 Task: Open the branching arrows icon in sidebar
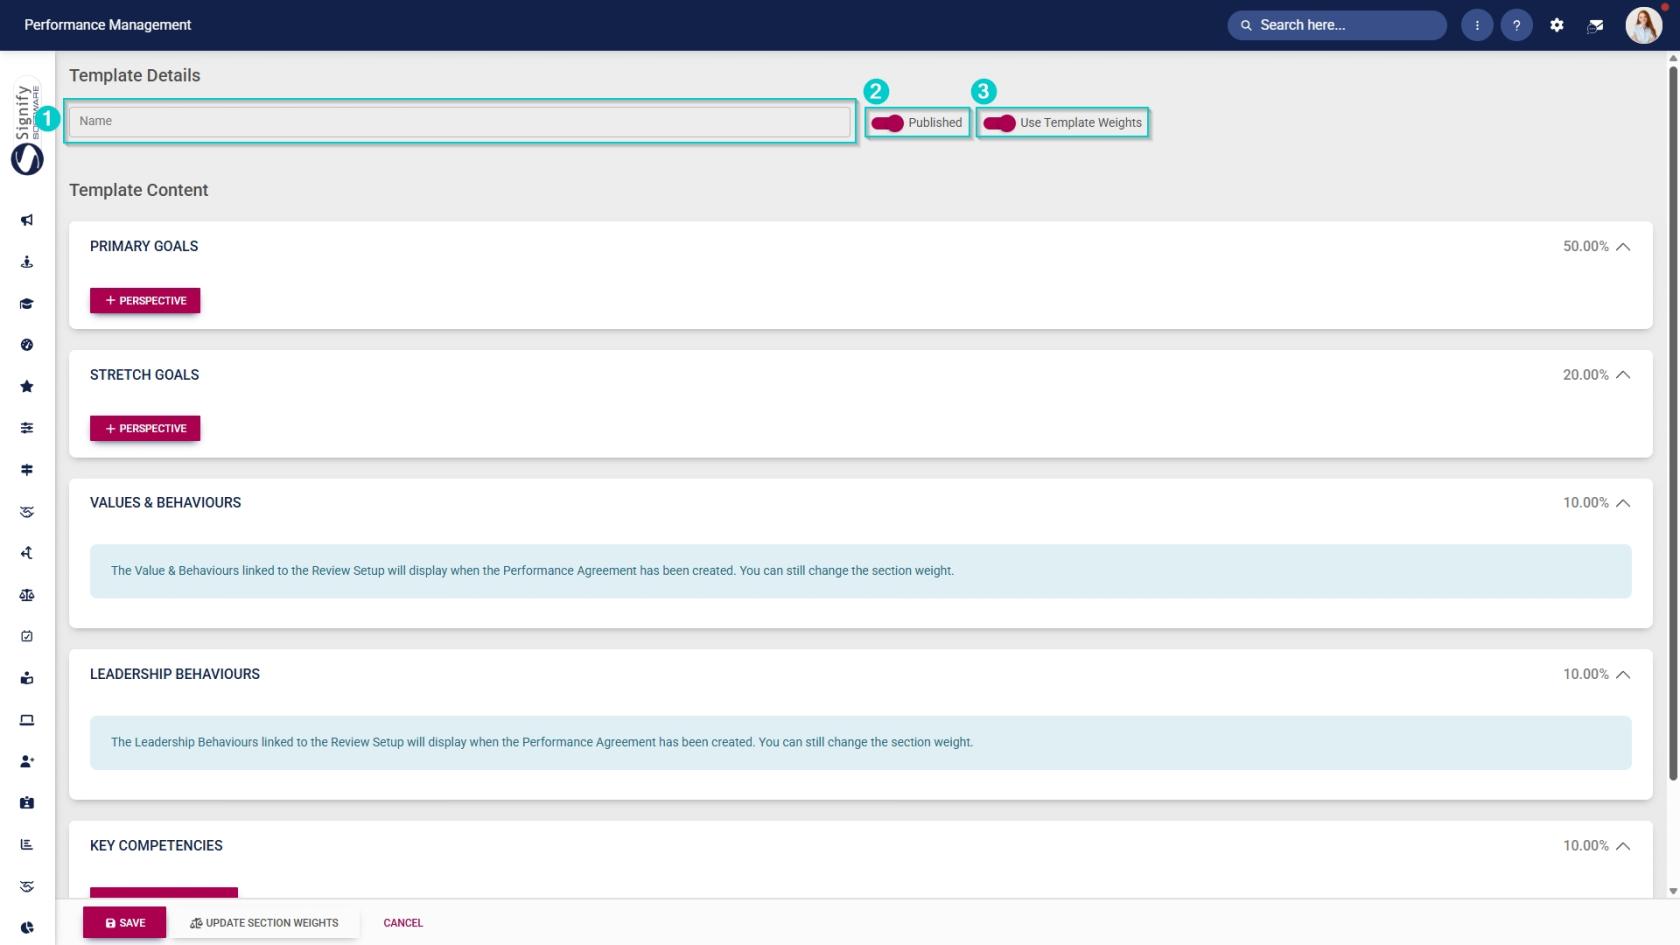click(x=27, y=553)
